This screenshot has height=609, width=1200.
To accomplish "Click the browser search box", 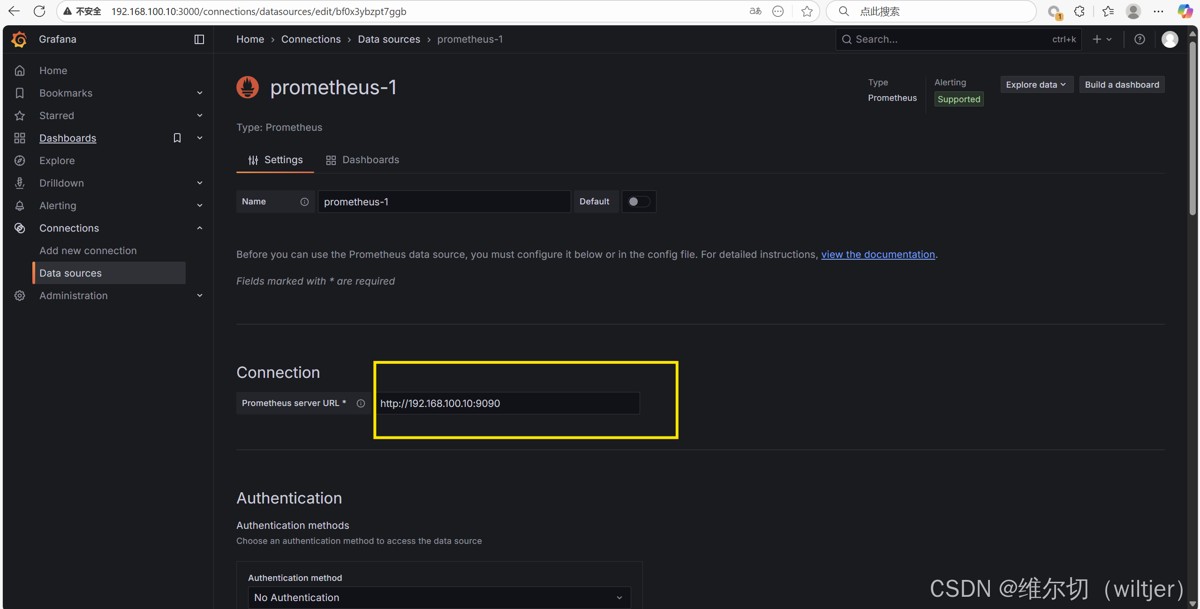I will [931, 11].
